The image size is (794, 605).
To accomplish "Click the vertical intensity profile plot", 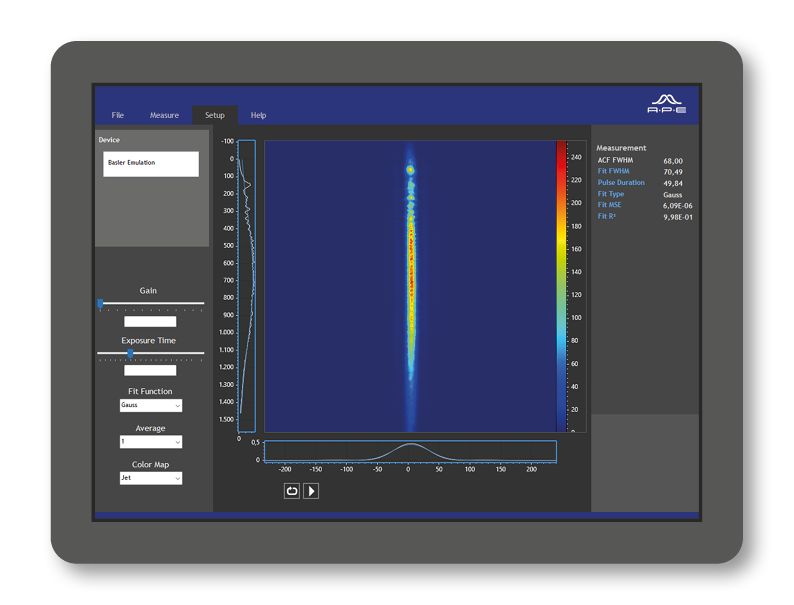I will point(246,286).
